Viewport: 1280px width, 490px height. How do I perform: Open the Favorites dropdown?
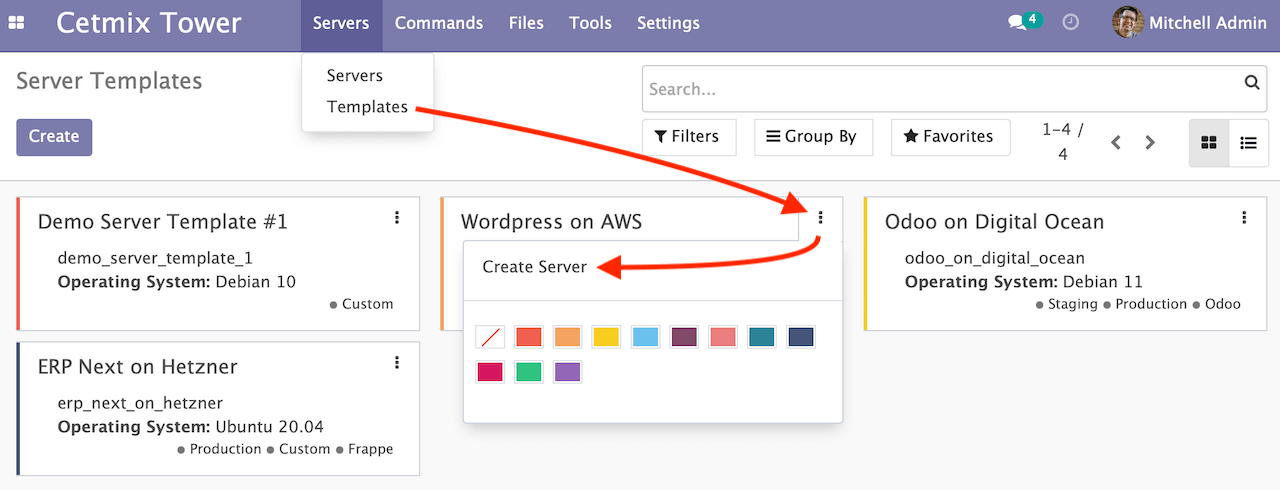tap(950, 137)
